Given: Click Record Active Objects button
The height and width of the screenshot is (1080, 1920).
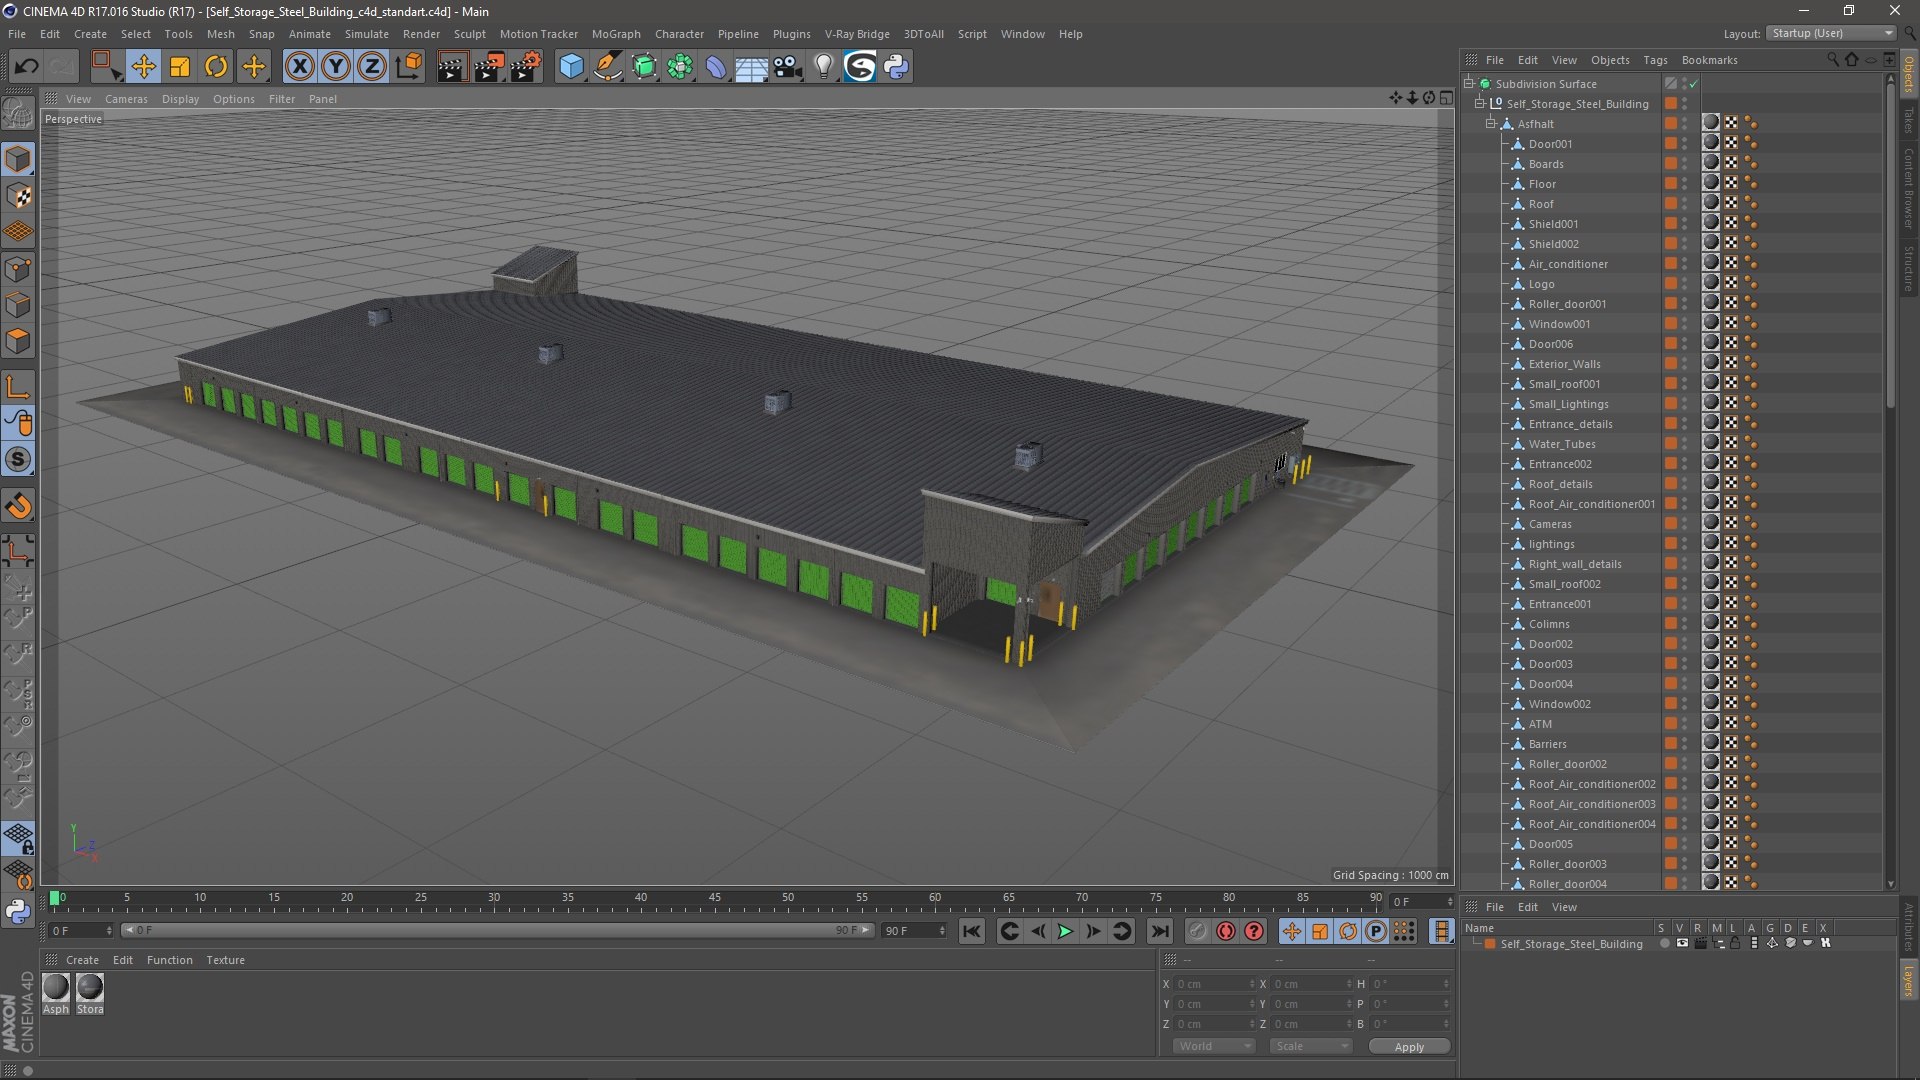Looking at the screenshot, I should 1198,931.
